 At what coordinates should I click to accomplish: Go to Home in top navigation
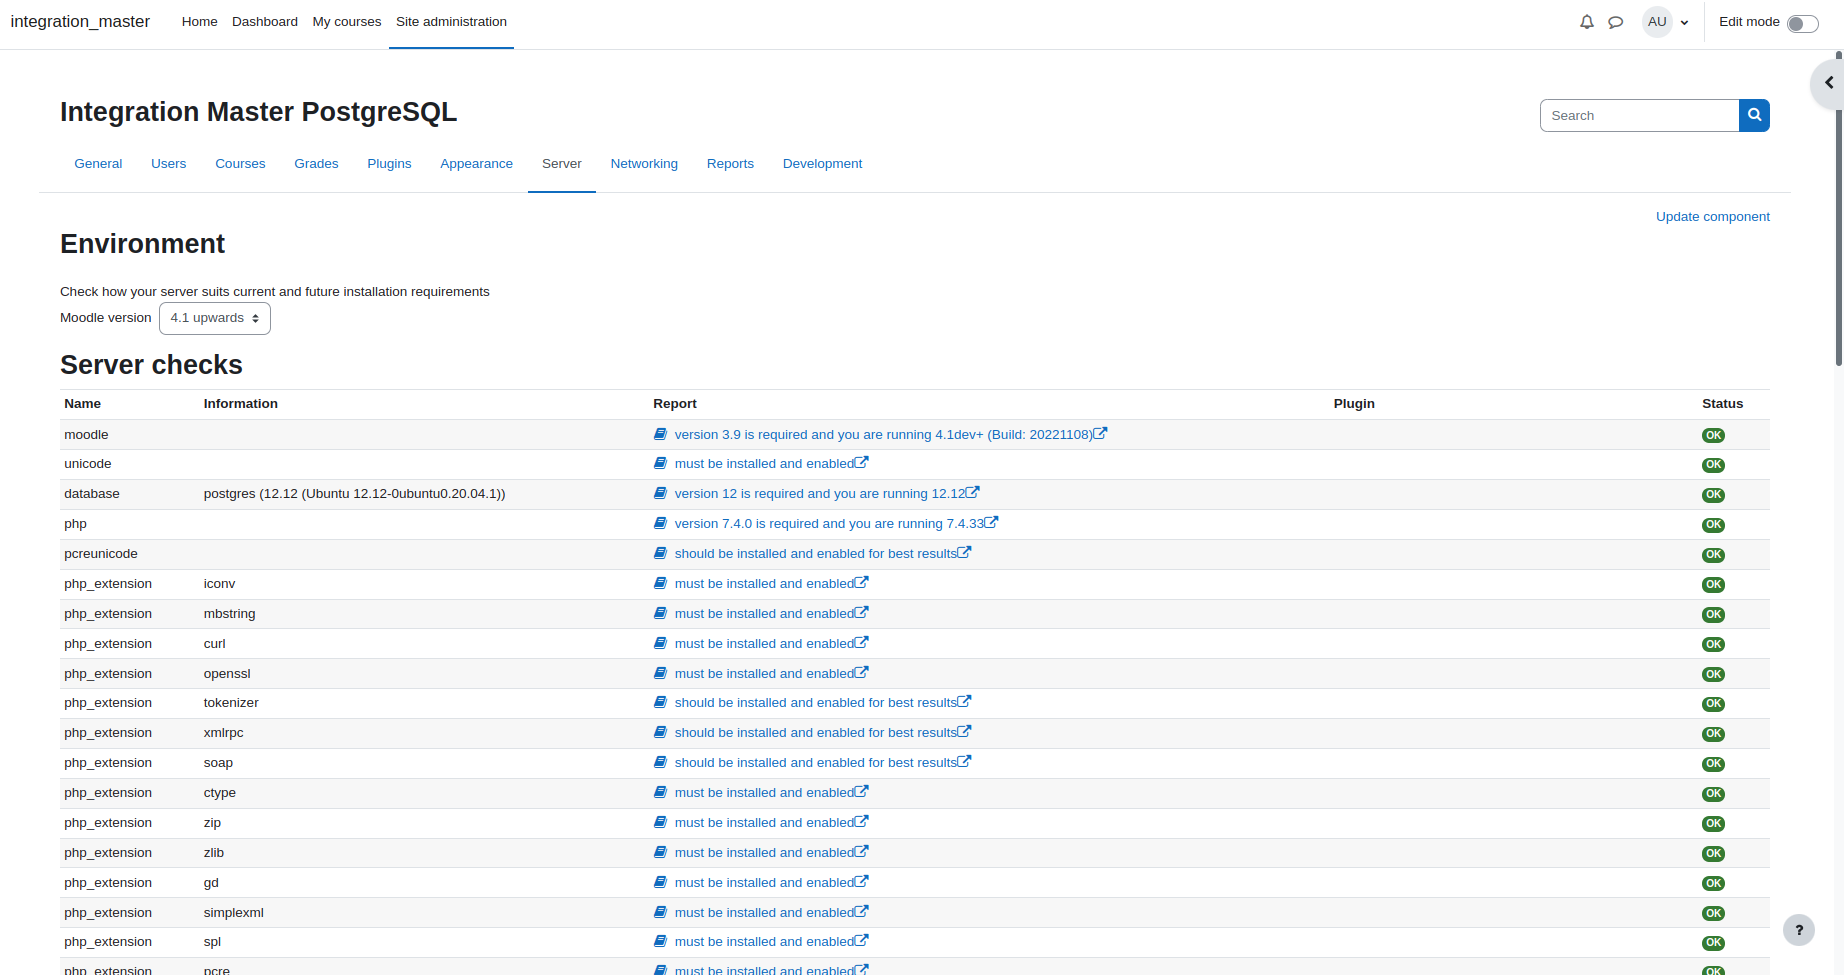(x=200, y=22)
